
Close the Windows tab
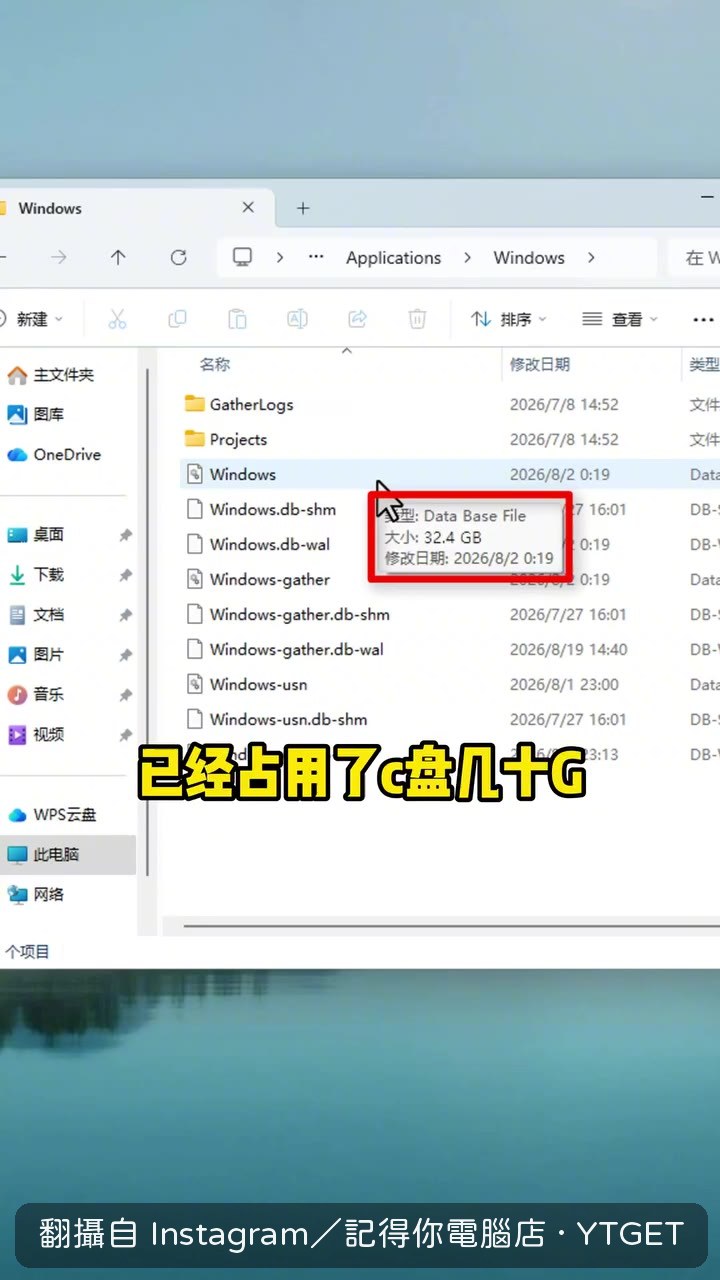click(x=248, y=208)
